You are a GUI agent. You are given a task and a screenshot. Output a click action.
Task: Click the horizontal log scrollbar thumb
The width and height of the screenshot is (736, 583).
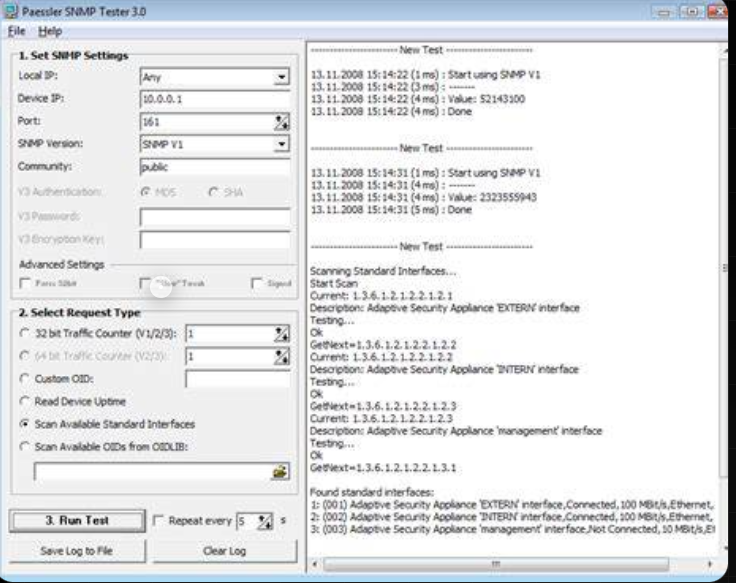[x=496, y=564]
